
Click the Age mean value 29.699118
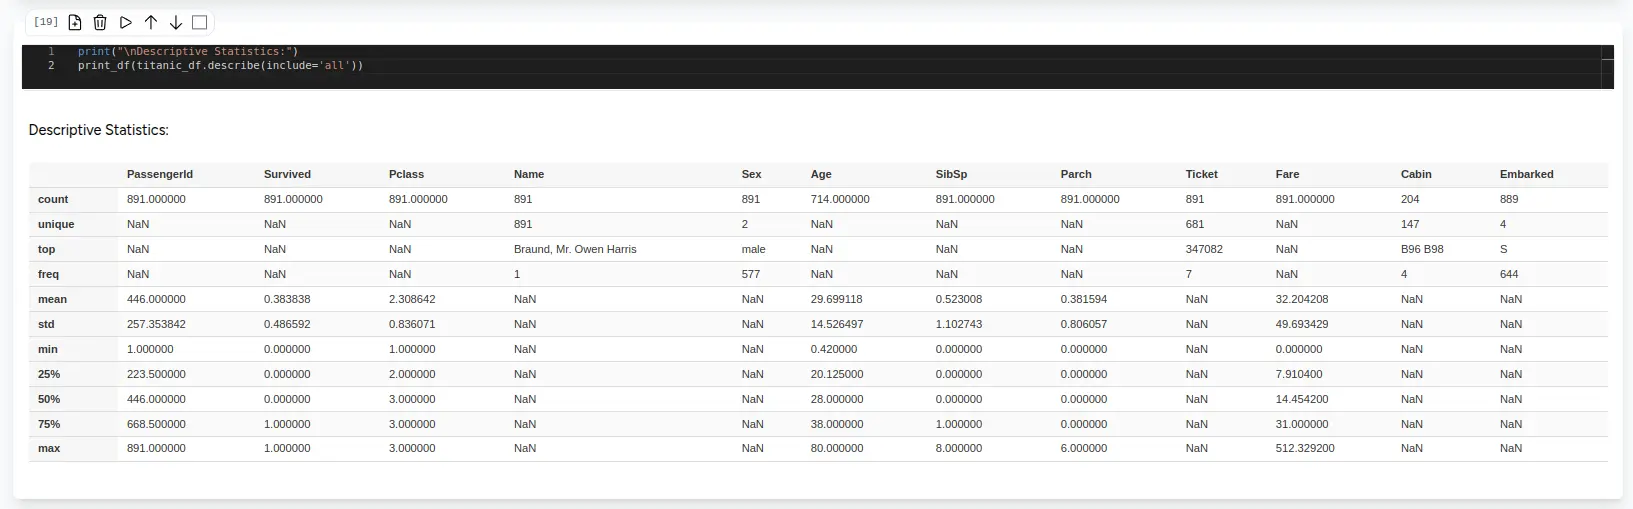[x=837, y=299]
